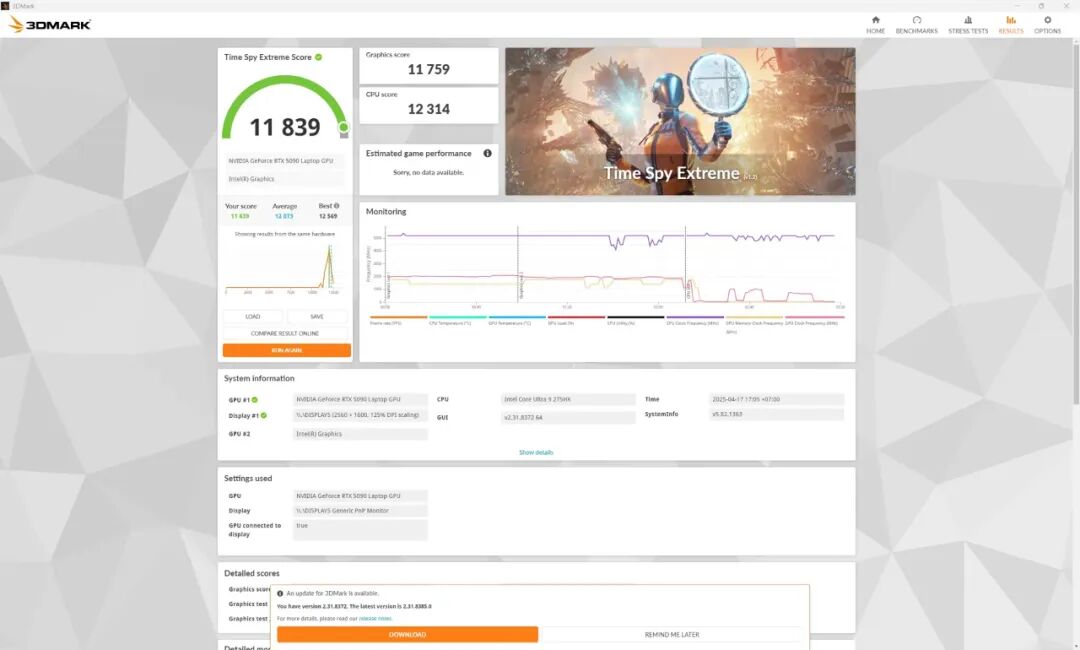The width and height of the screenshot is (1080, 650).
Task: Click the info icon in the update notification
Action: [x=280, y=593]
